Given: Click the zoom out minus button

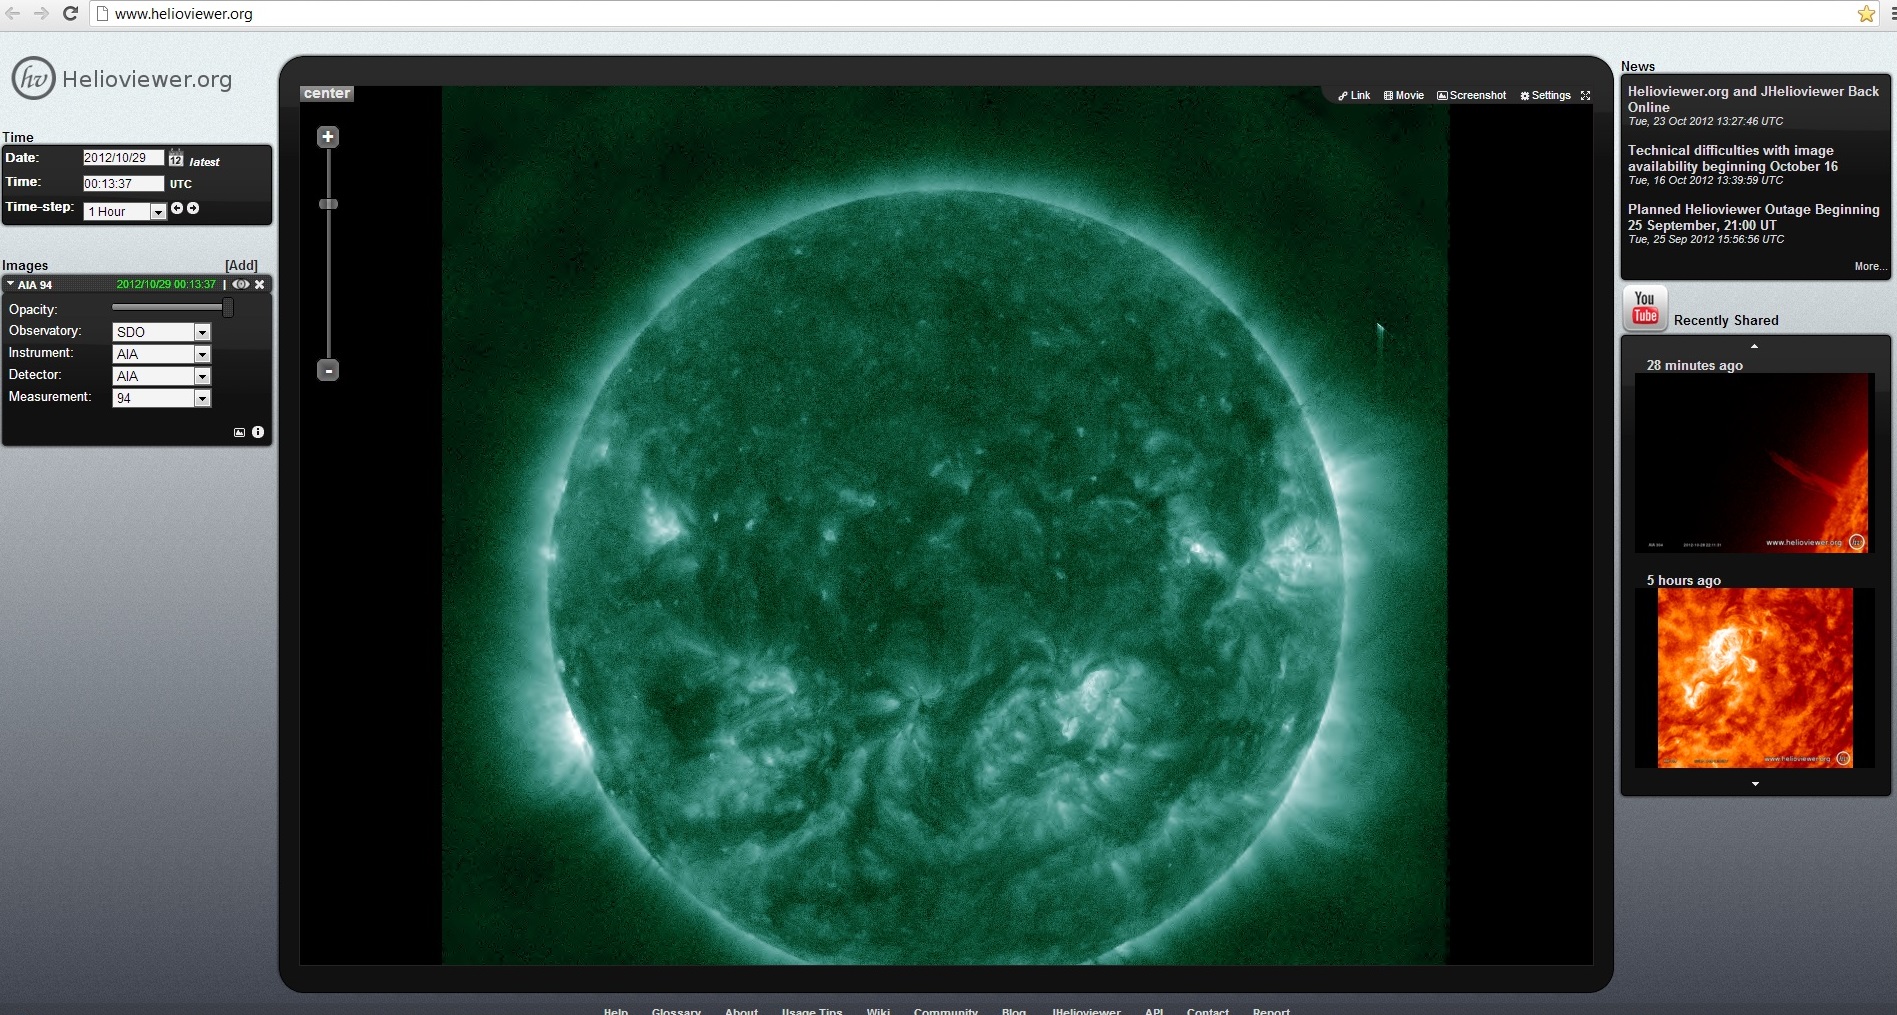Looking at the screenshot, I should coord(328,371).
